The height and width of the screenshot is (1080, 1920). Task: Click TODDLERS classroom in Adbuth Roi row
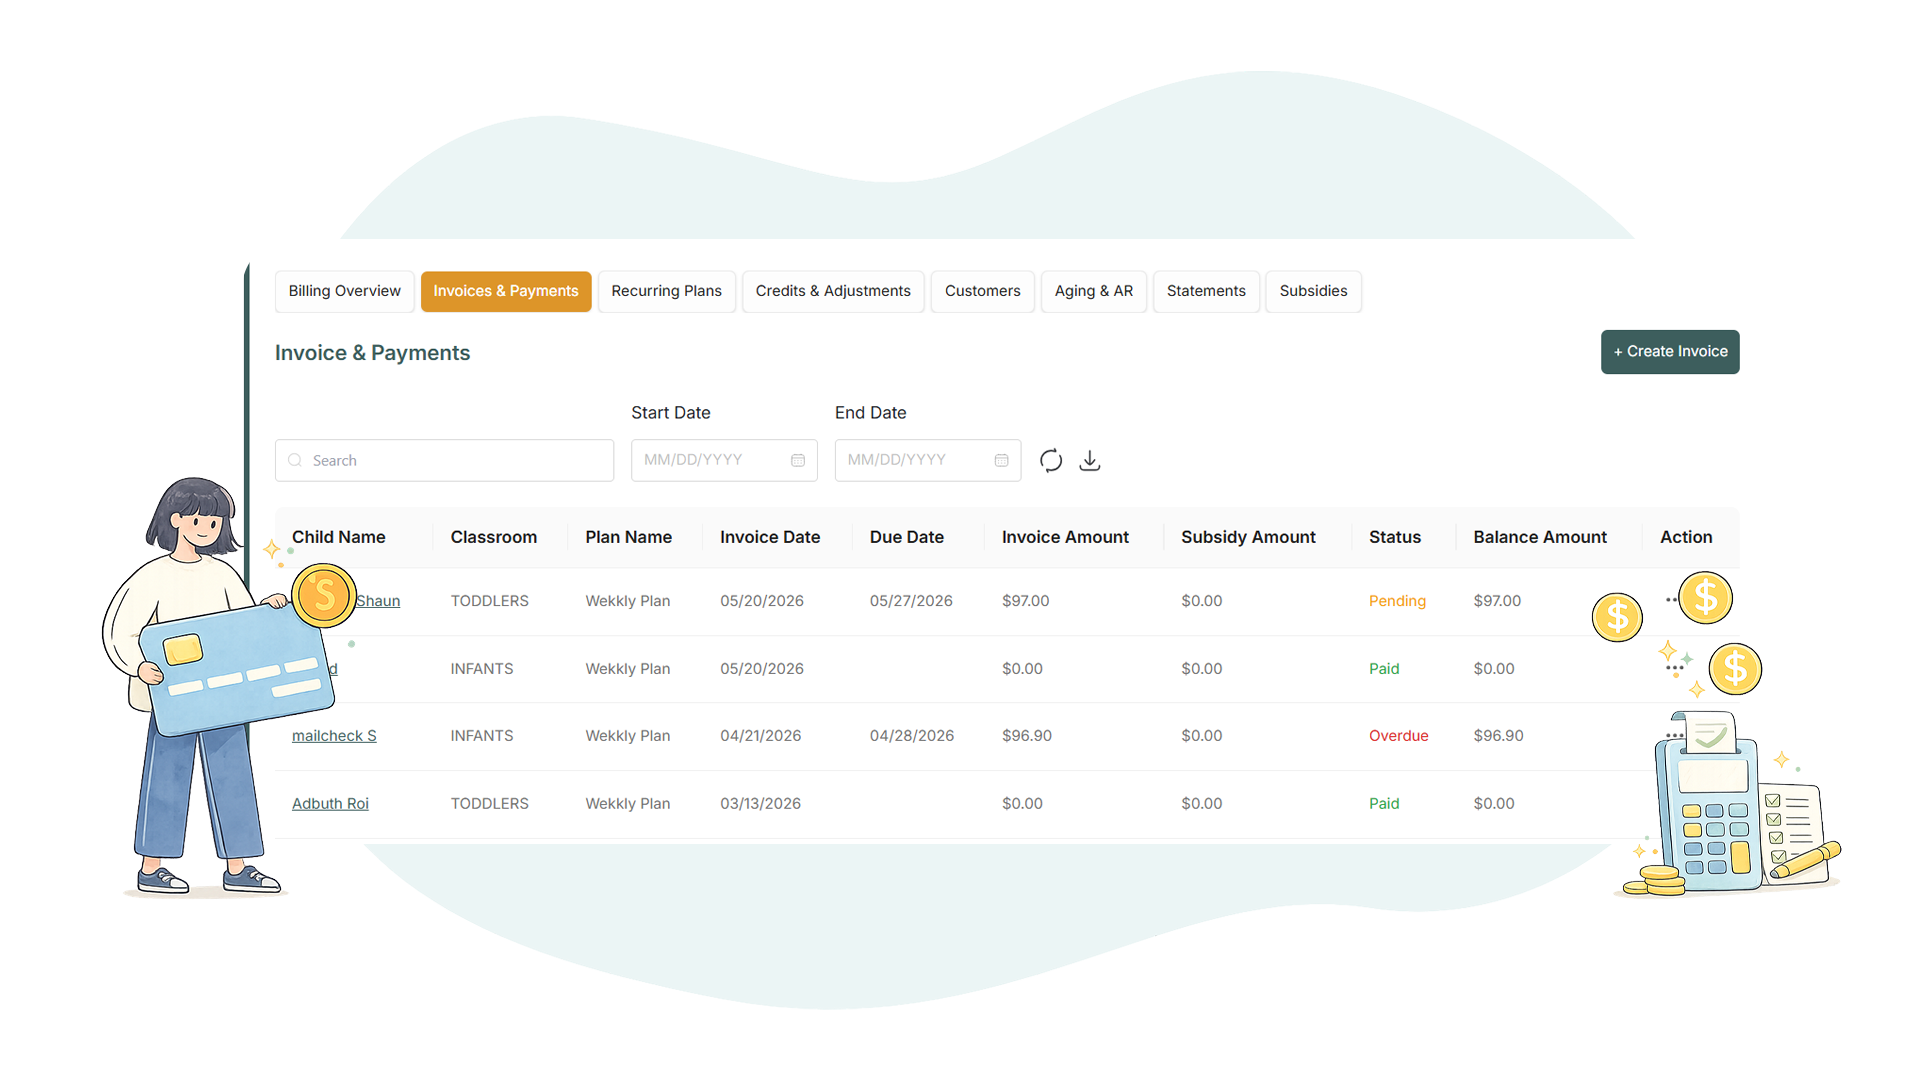[x=489, y=804]
